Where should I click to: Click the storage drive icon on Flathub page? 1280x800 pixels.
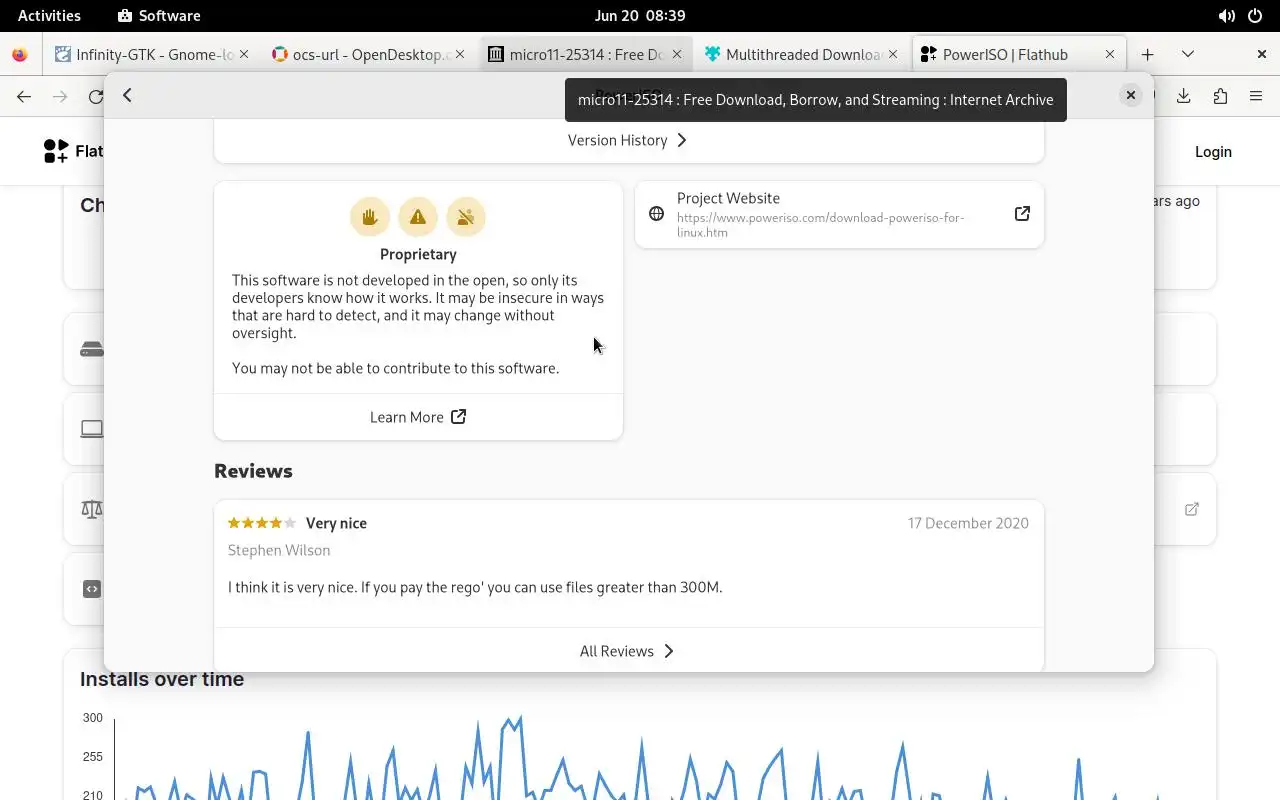[92, 349]
